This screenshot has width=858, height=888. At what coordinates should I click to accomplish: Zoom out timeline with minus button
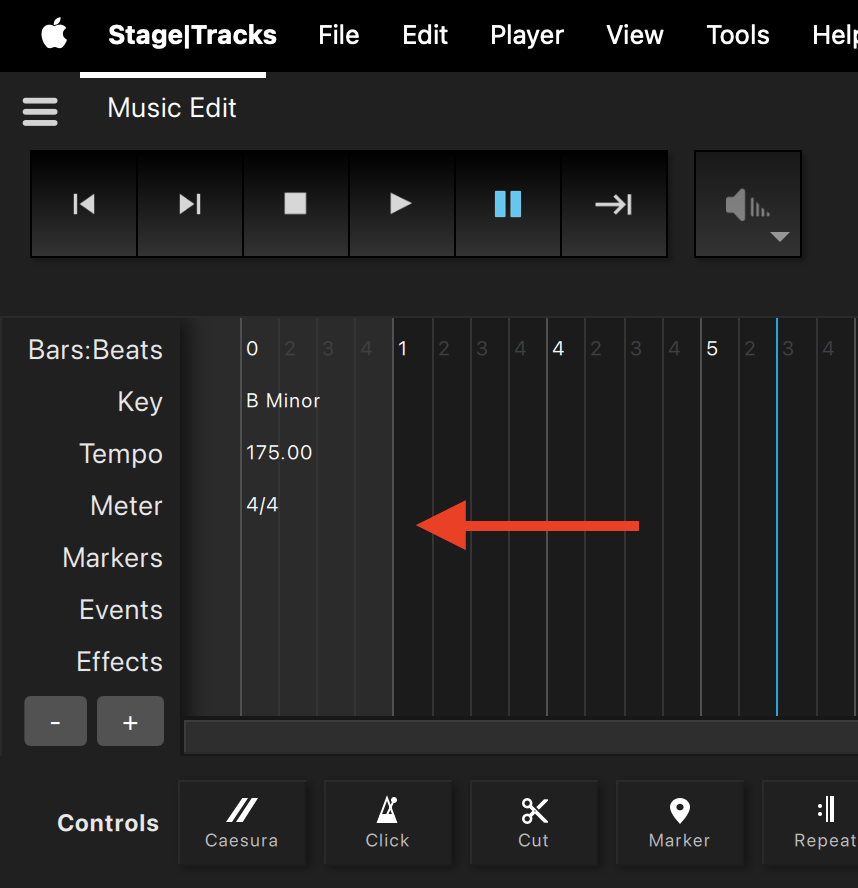(56, 721)
